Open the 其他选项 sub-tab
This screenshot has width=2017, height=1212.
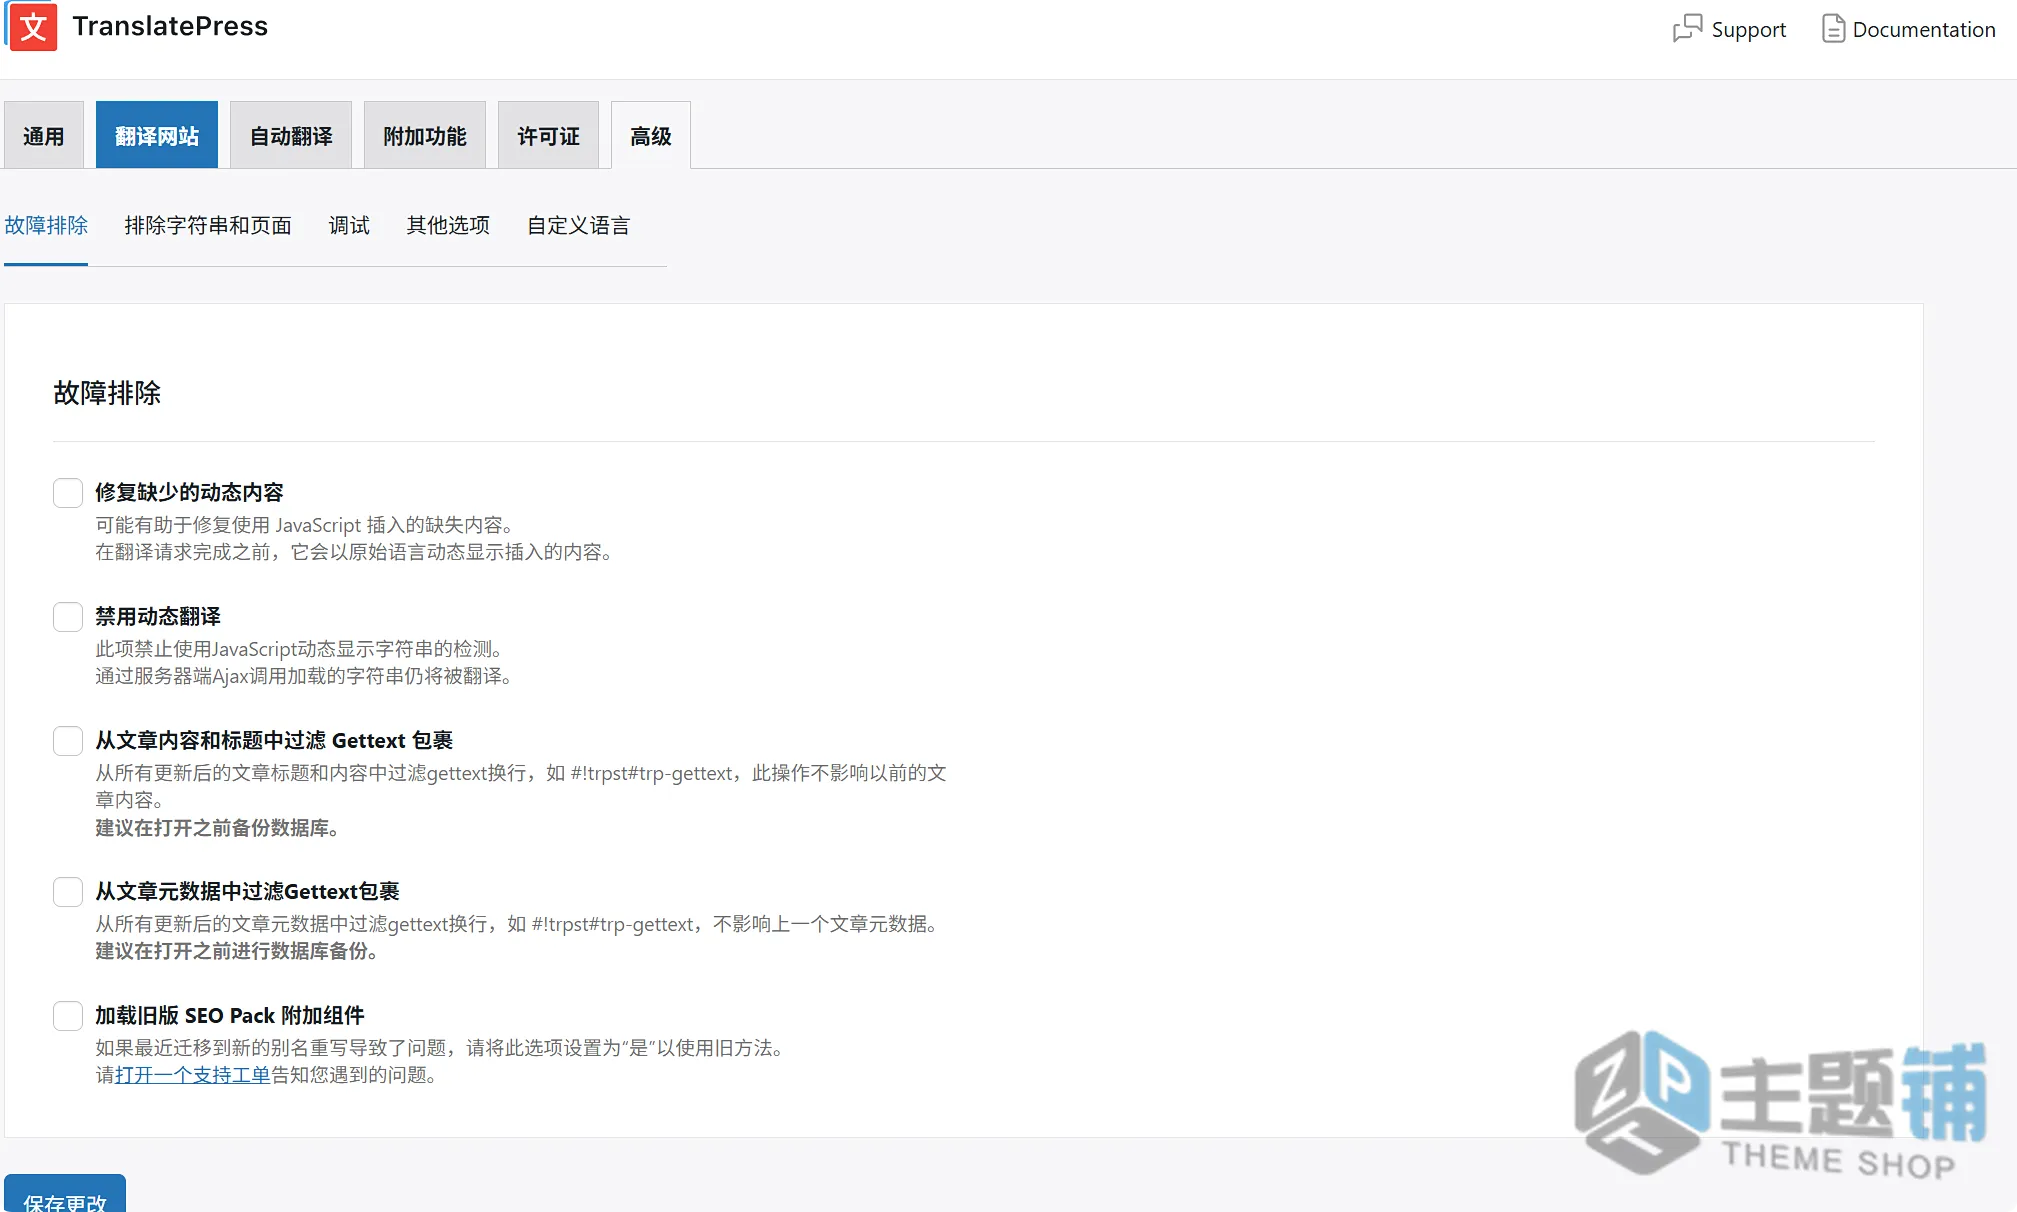point(448,226)
